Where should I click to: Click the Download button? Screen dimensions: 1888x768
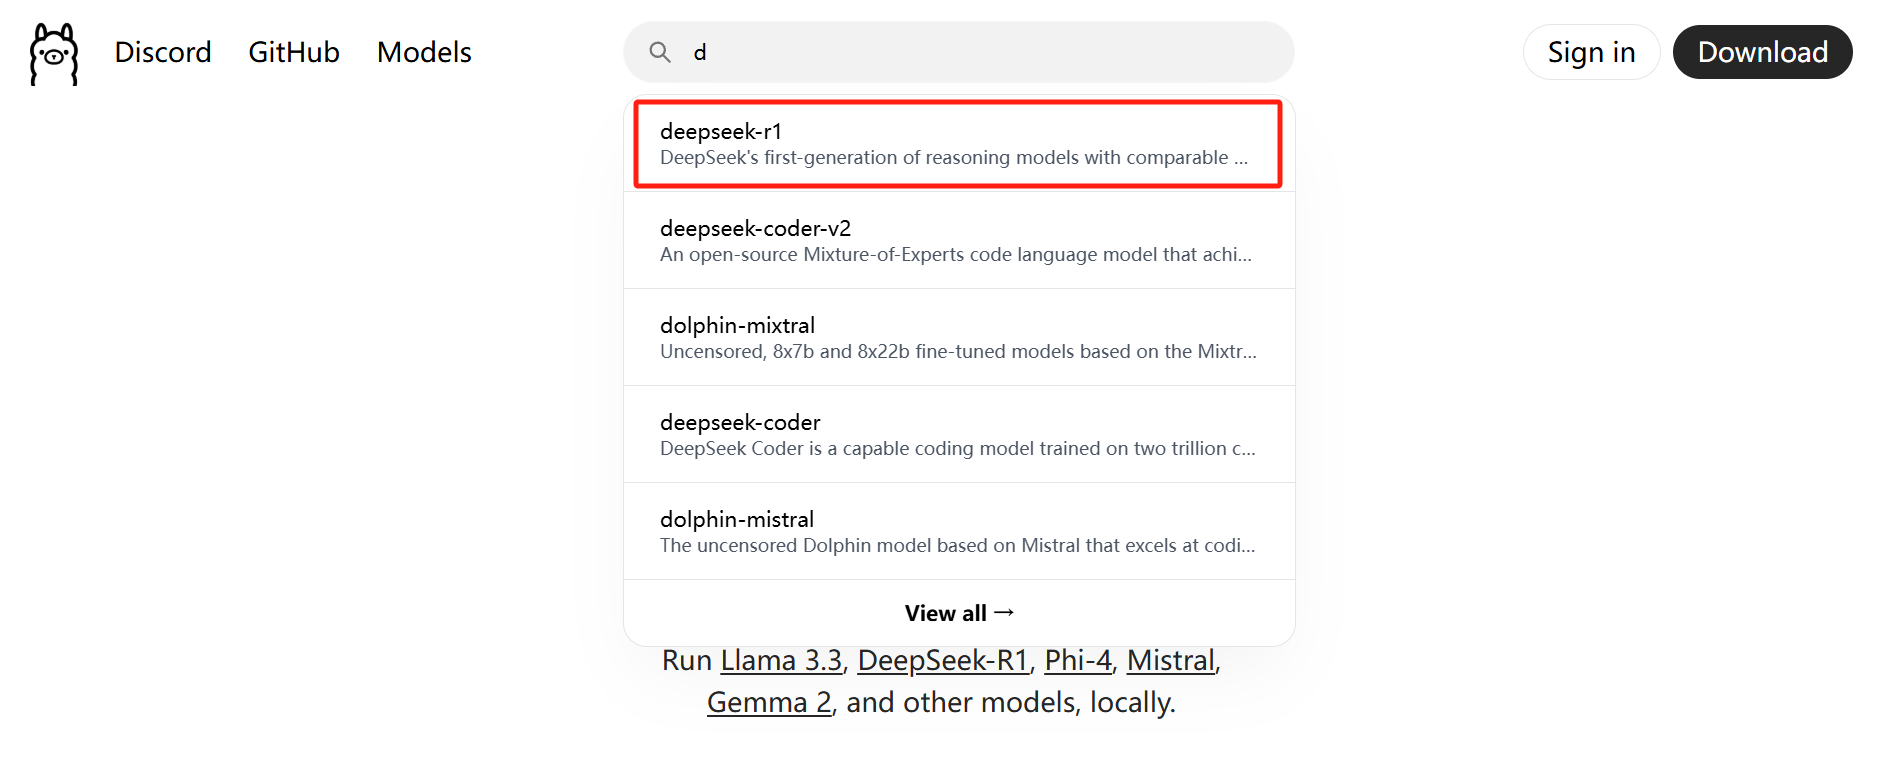(x=1762, y=52)
